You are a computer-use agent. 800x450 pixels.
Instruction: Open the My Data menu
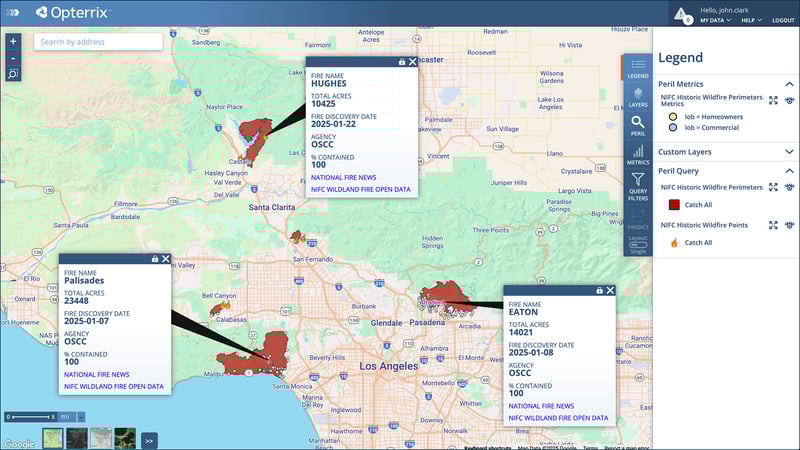[715, 20]
